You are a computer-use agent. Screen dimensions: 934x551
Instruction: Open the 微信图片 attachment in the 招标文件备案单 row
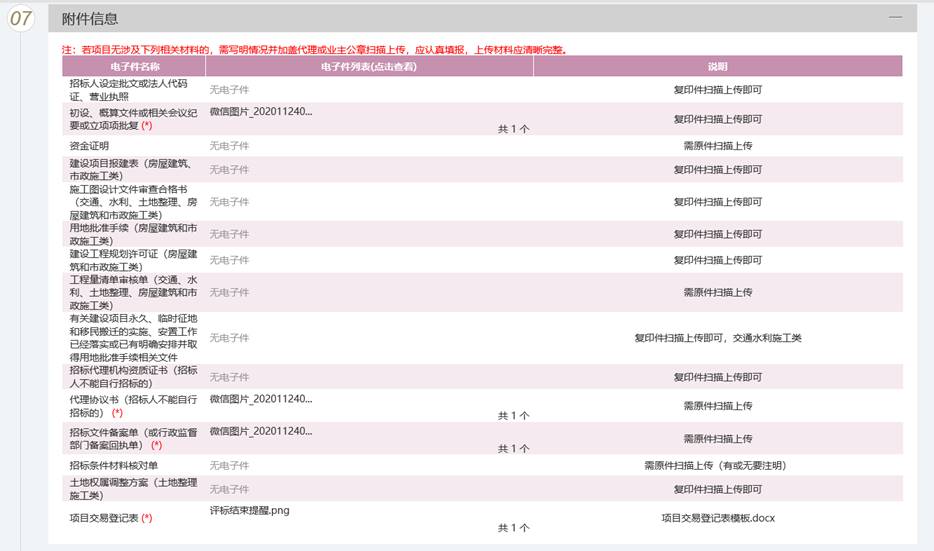(261, 431)
